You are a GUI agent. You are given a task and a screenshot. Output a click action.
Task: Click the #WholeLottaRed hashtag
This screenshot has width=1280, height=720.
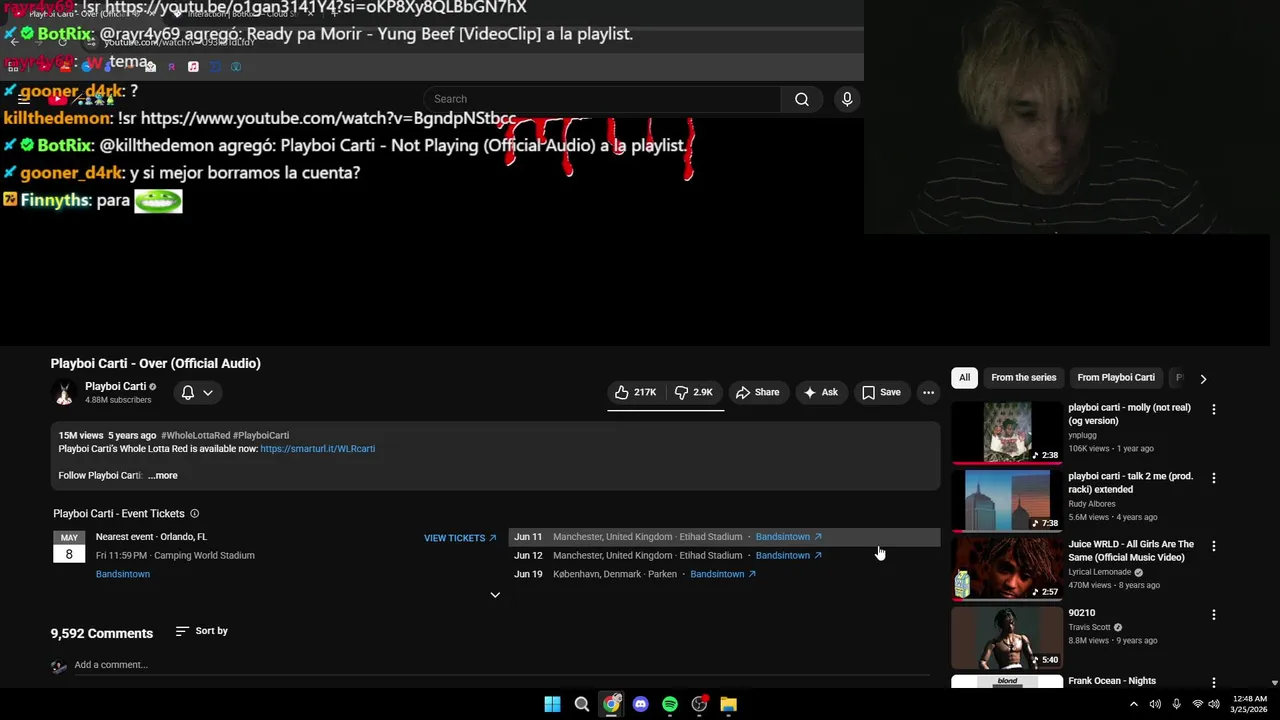(x=196, y=435)
